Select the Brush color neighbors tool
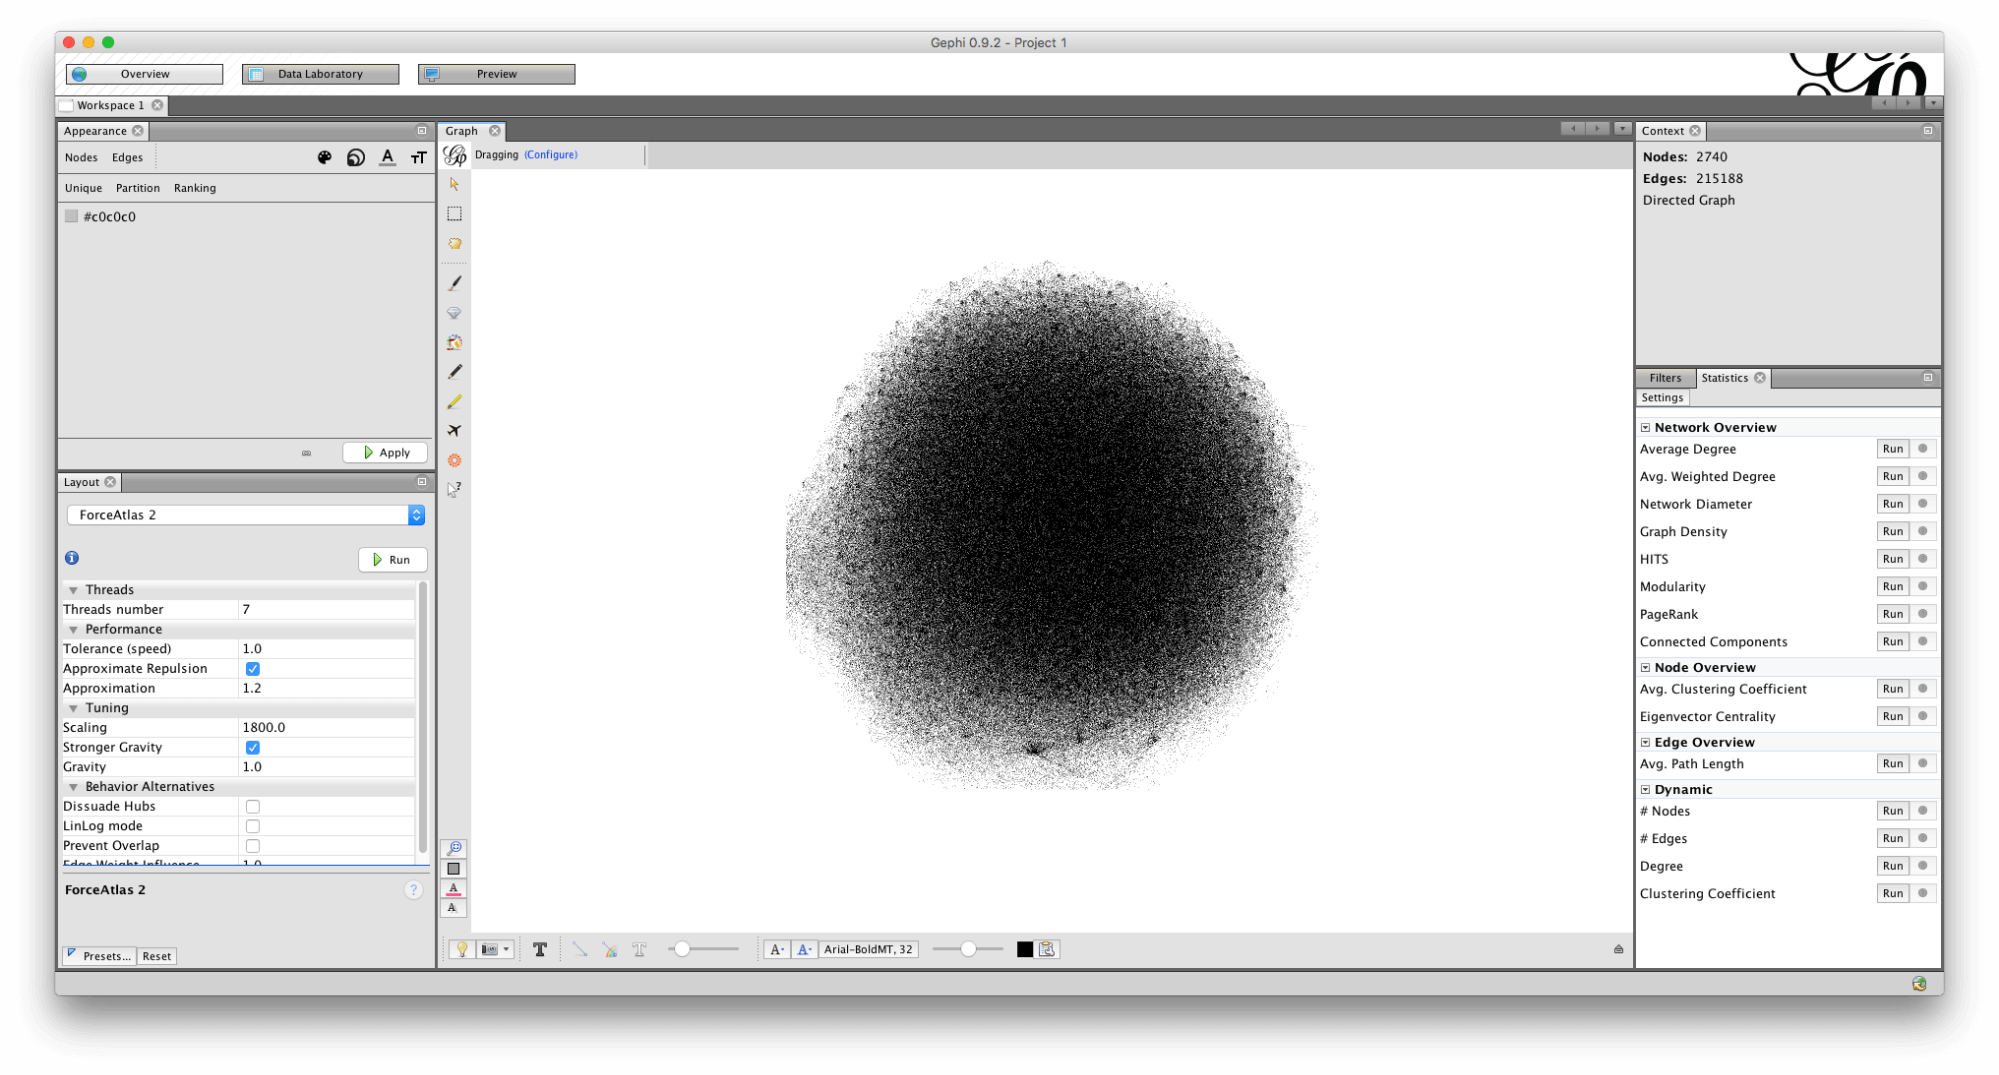The width and height of the screenshot is (1999, 1075). coord(454,342)
